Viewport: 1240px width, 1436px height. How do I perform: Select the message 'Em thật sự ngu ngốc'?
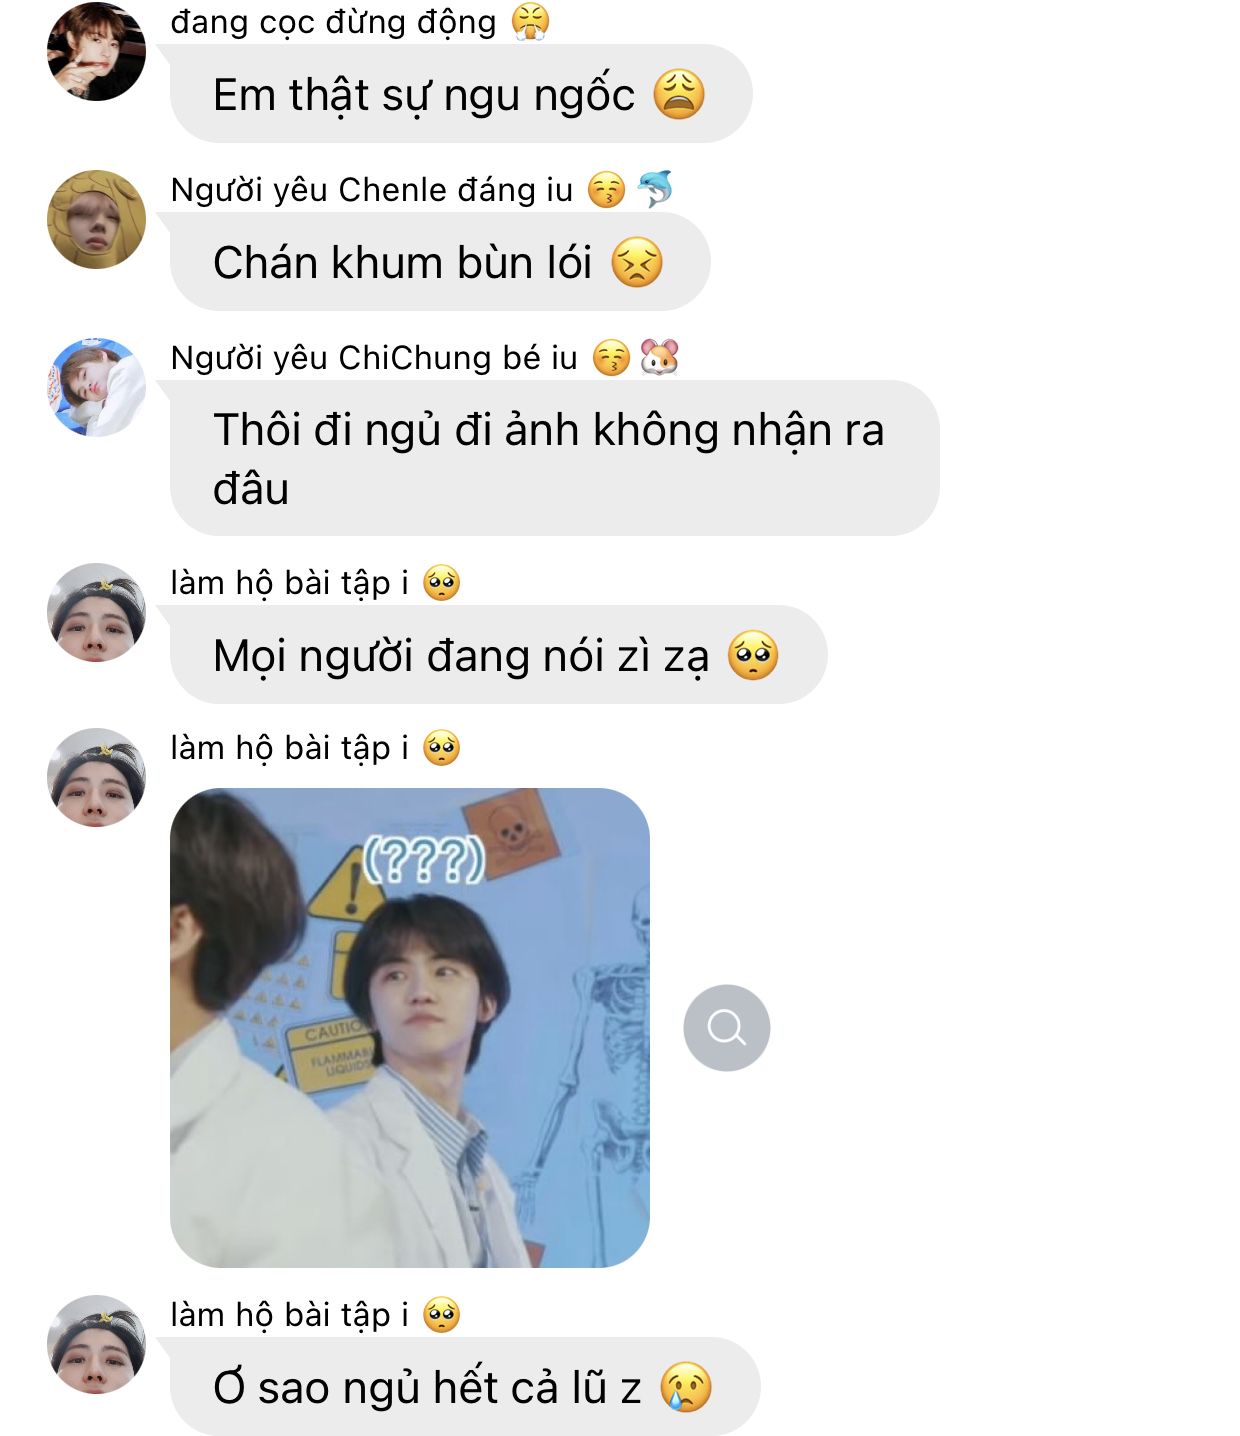pyautogui.click(x=461, y=94)
